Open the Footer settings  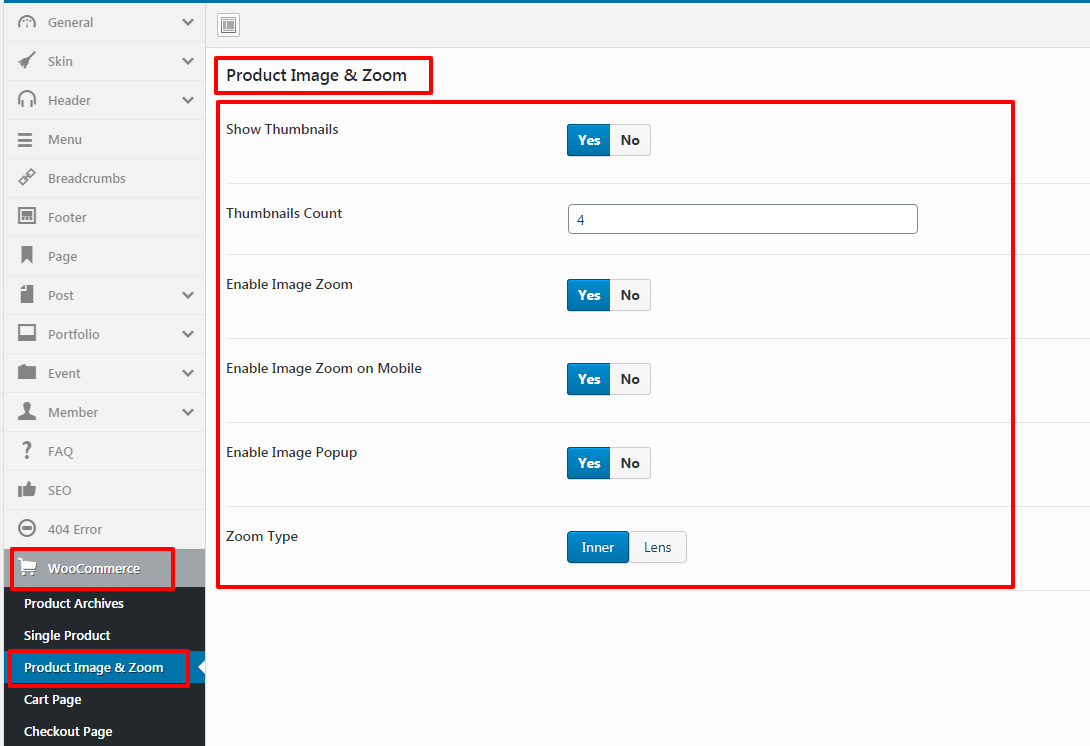pyautogui.click(x=104, y=217)
